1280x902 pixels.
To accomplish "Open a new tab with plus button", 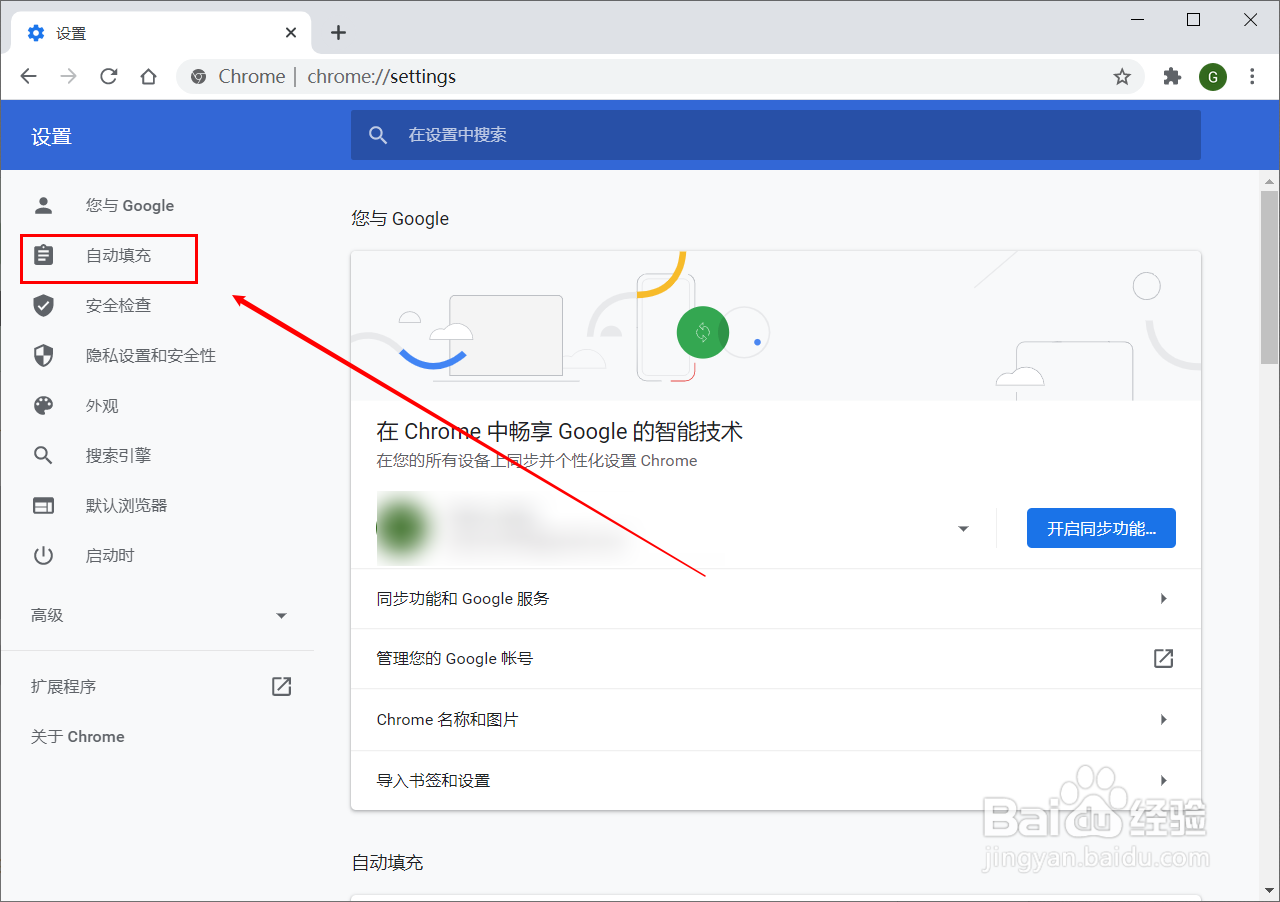I will tap(338, 33).
